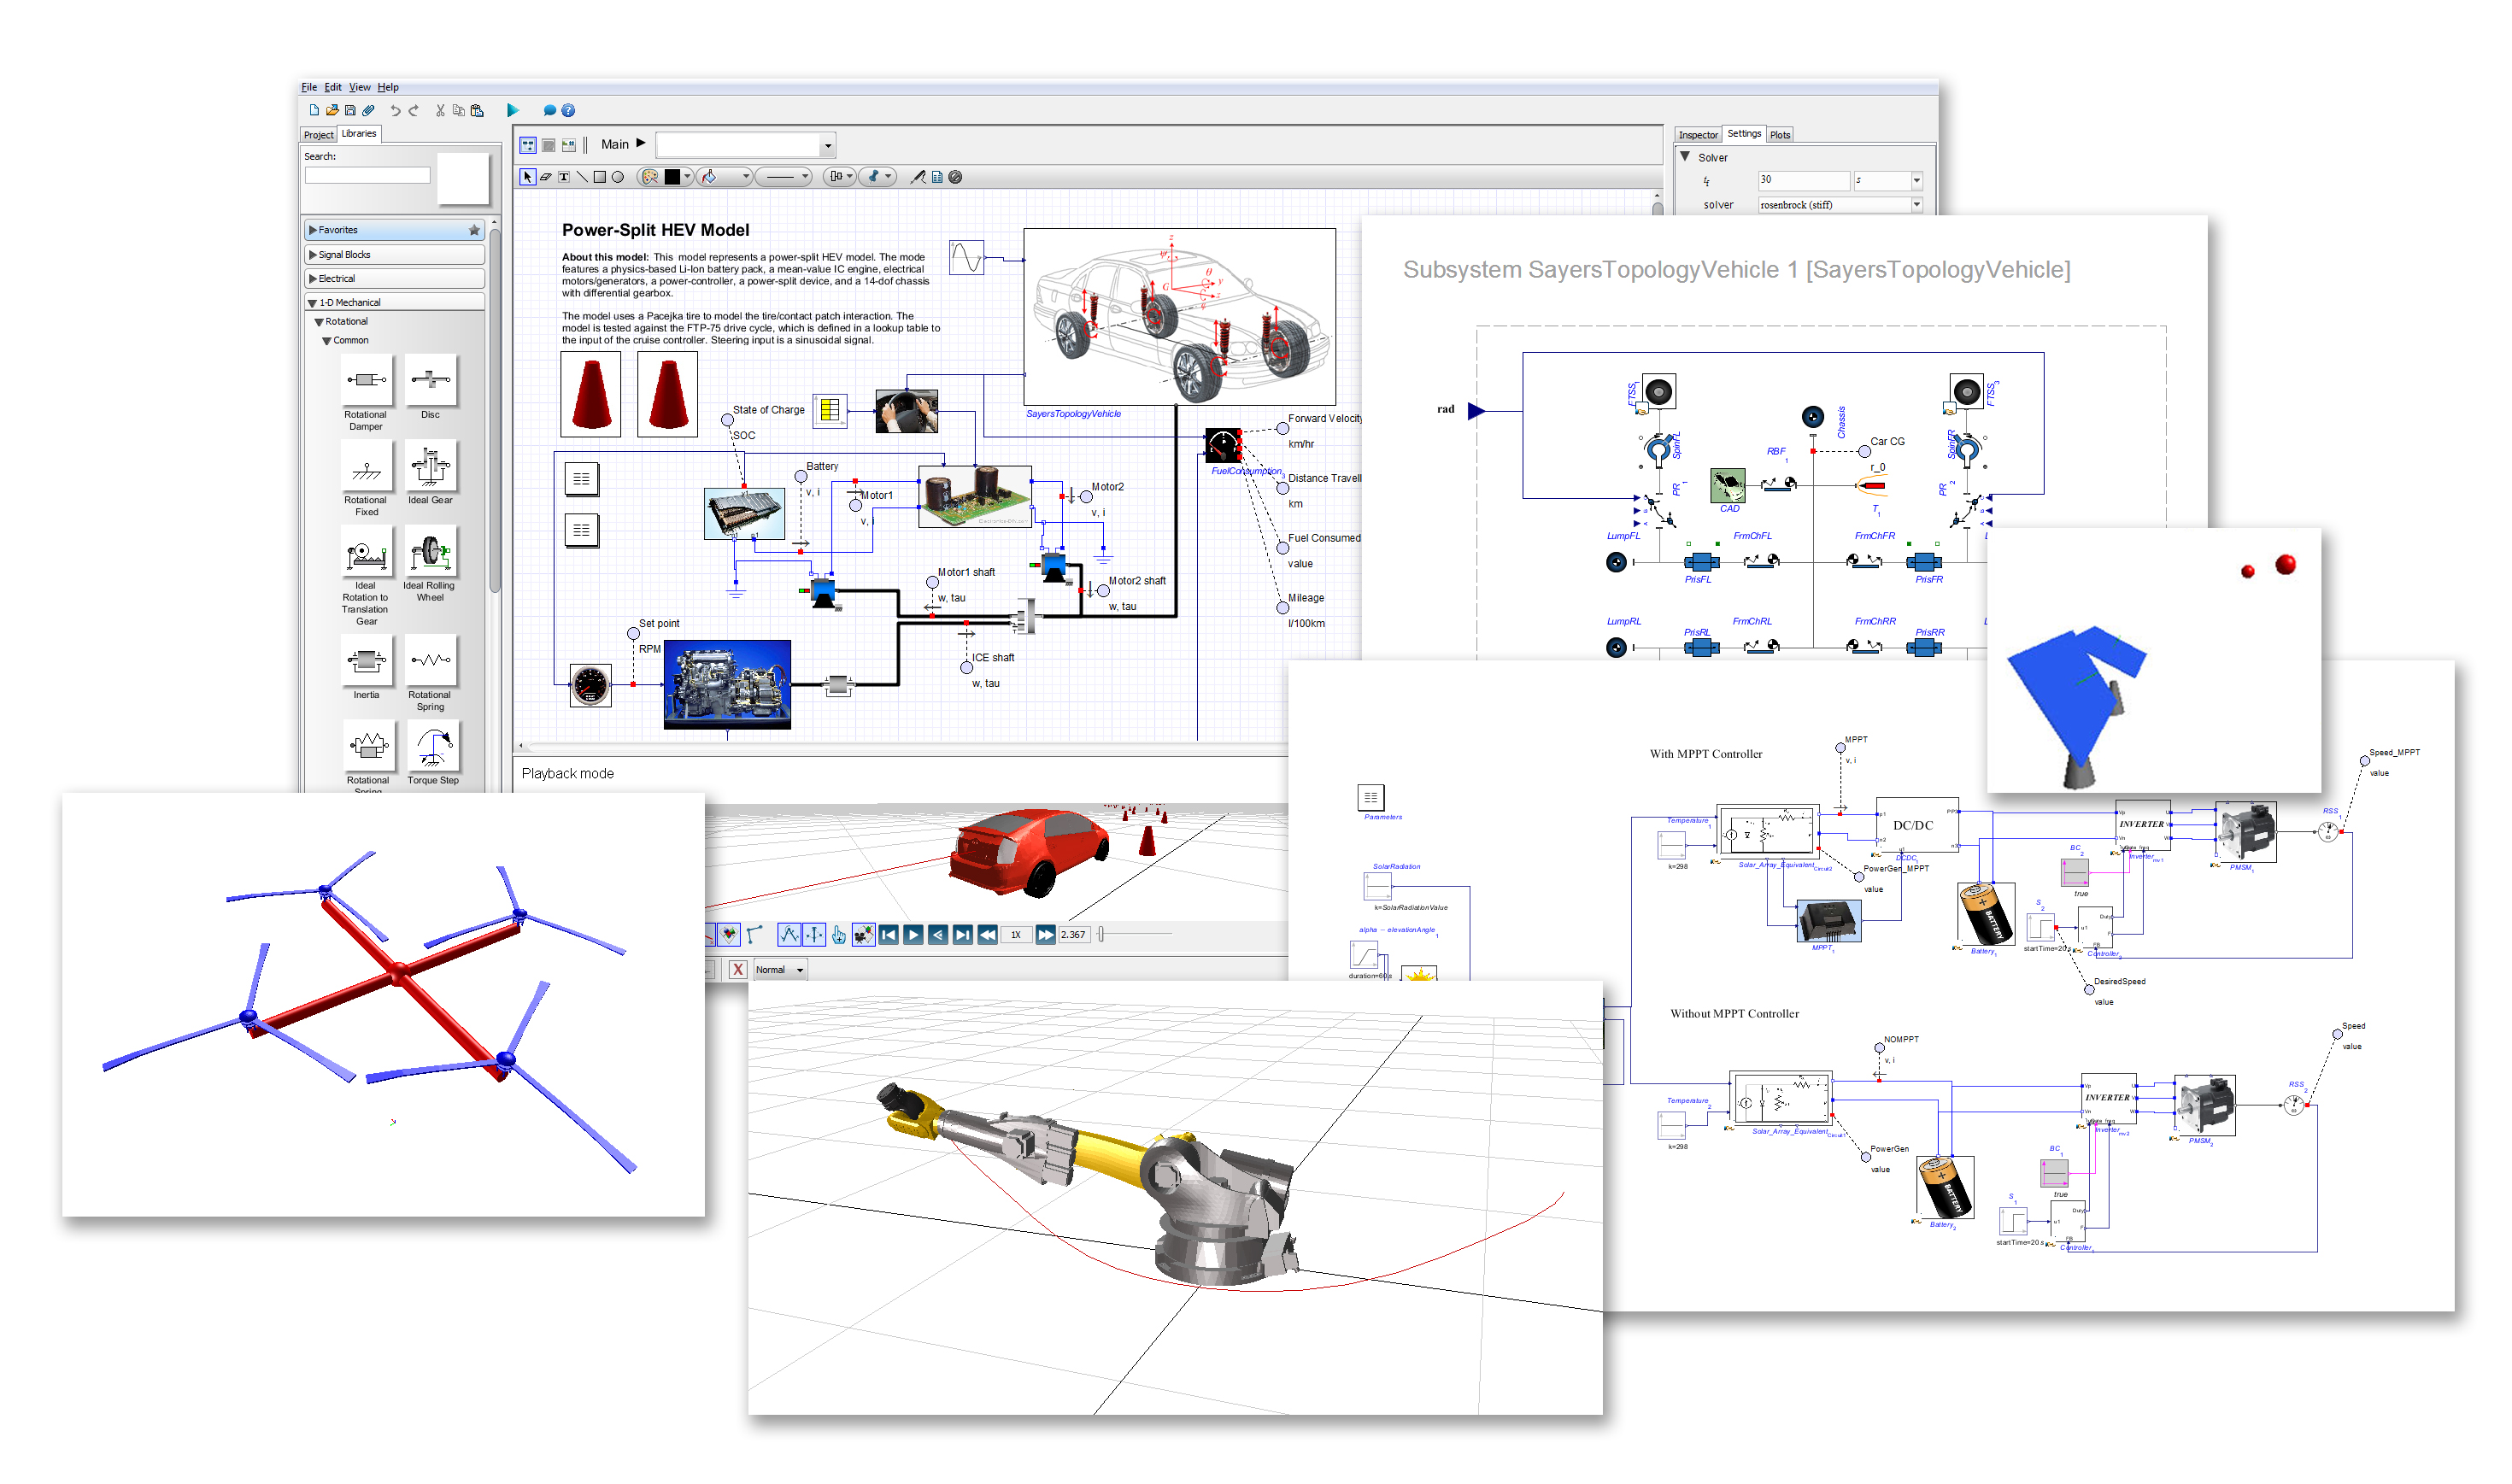Play the 3D animation

pyautogui.click(x=913, y=935)
